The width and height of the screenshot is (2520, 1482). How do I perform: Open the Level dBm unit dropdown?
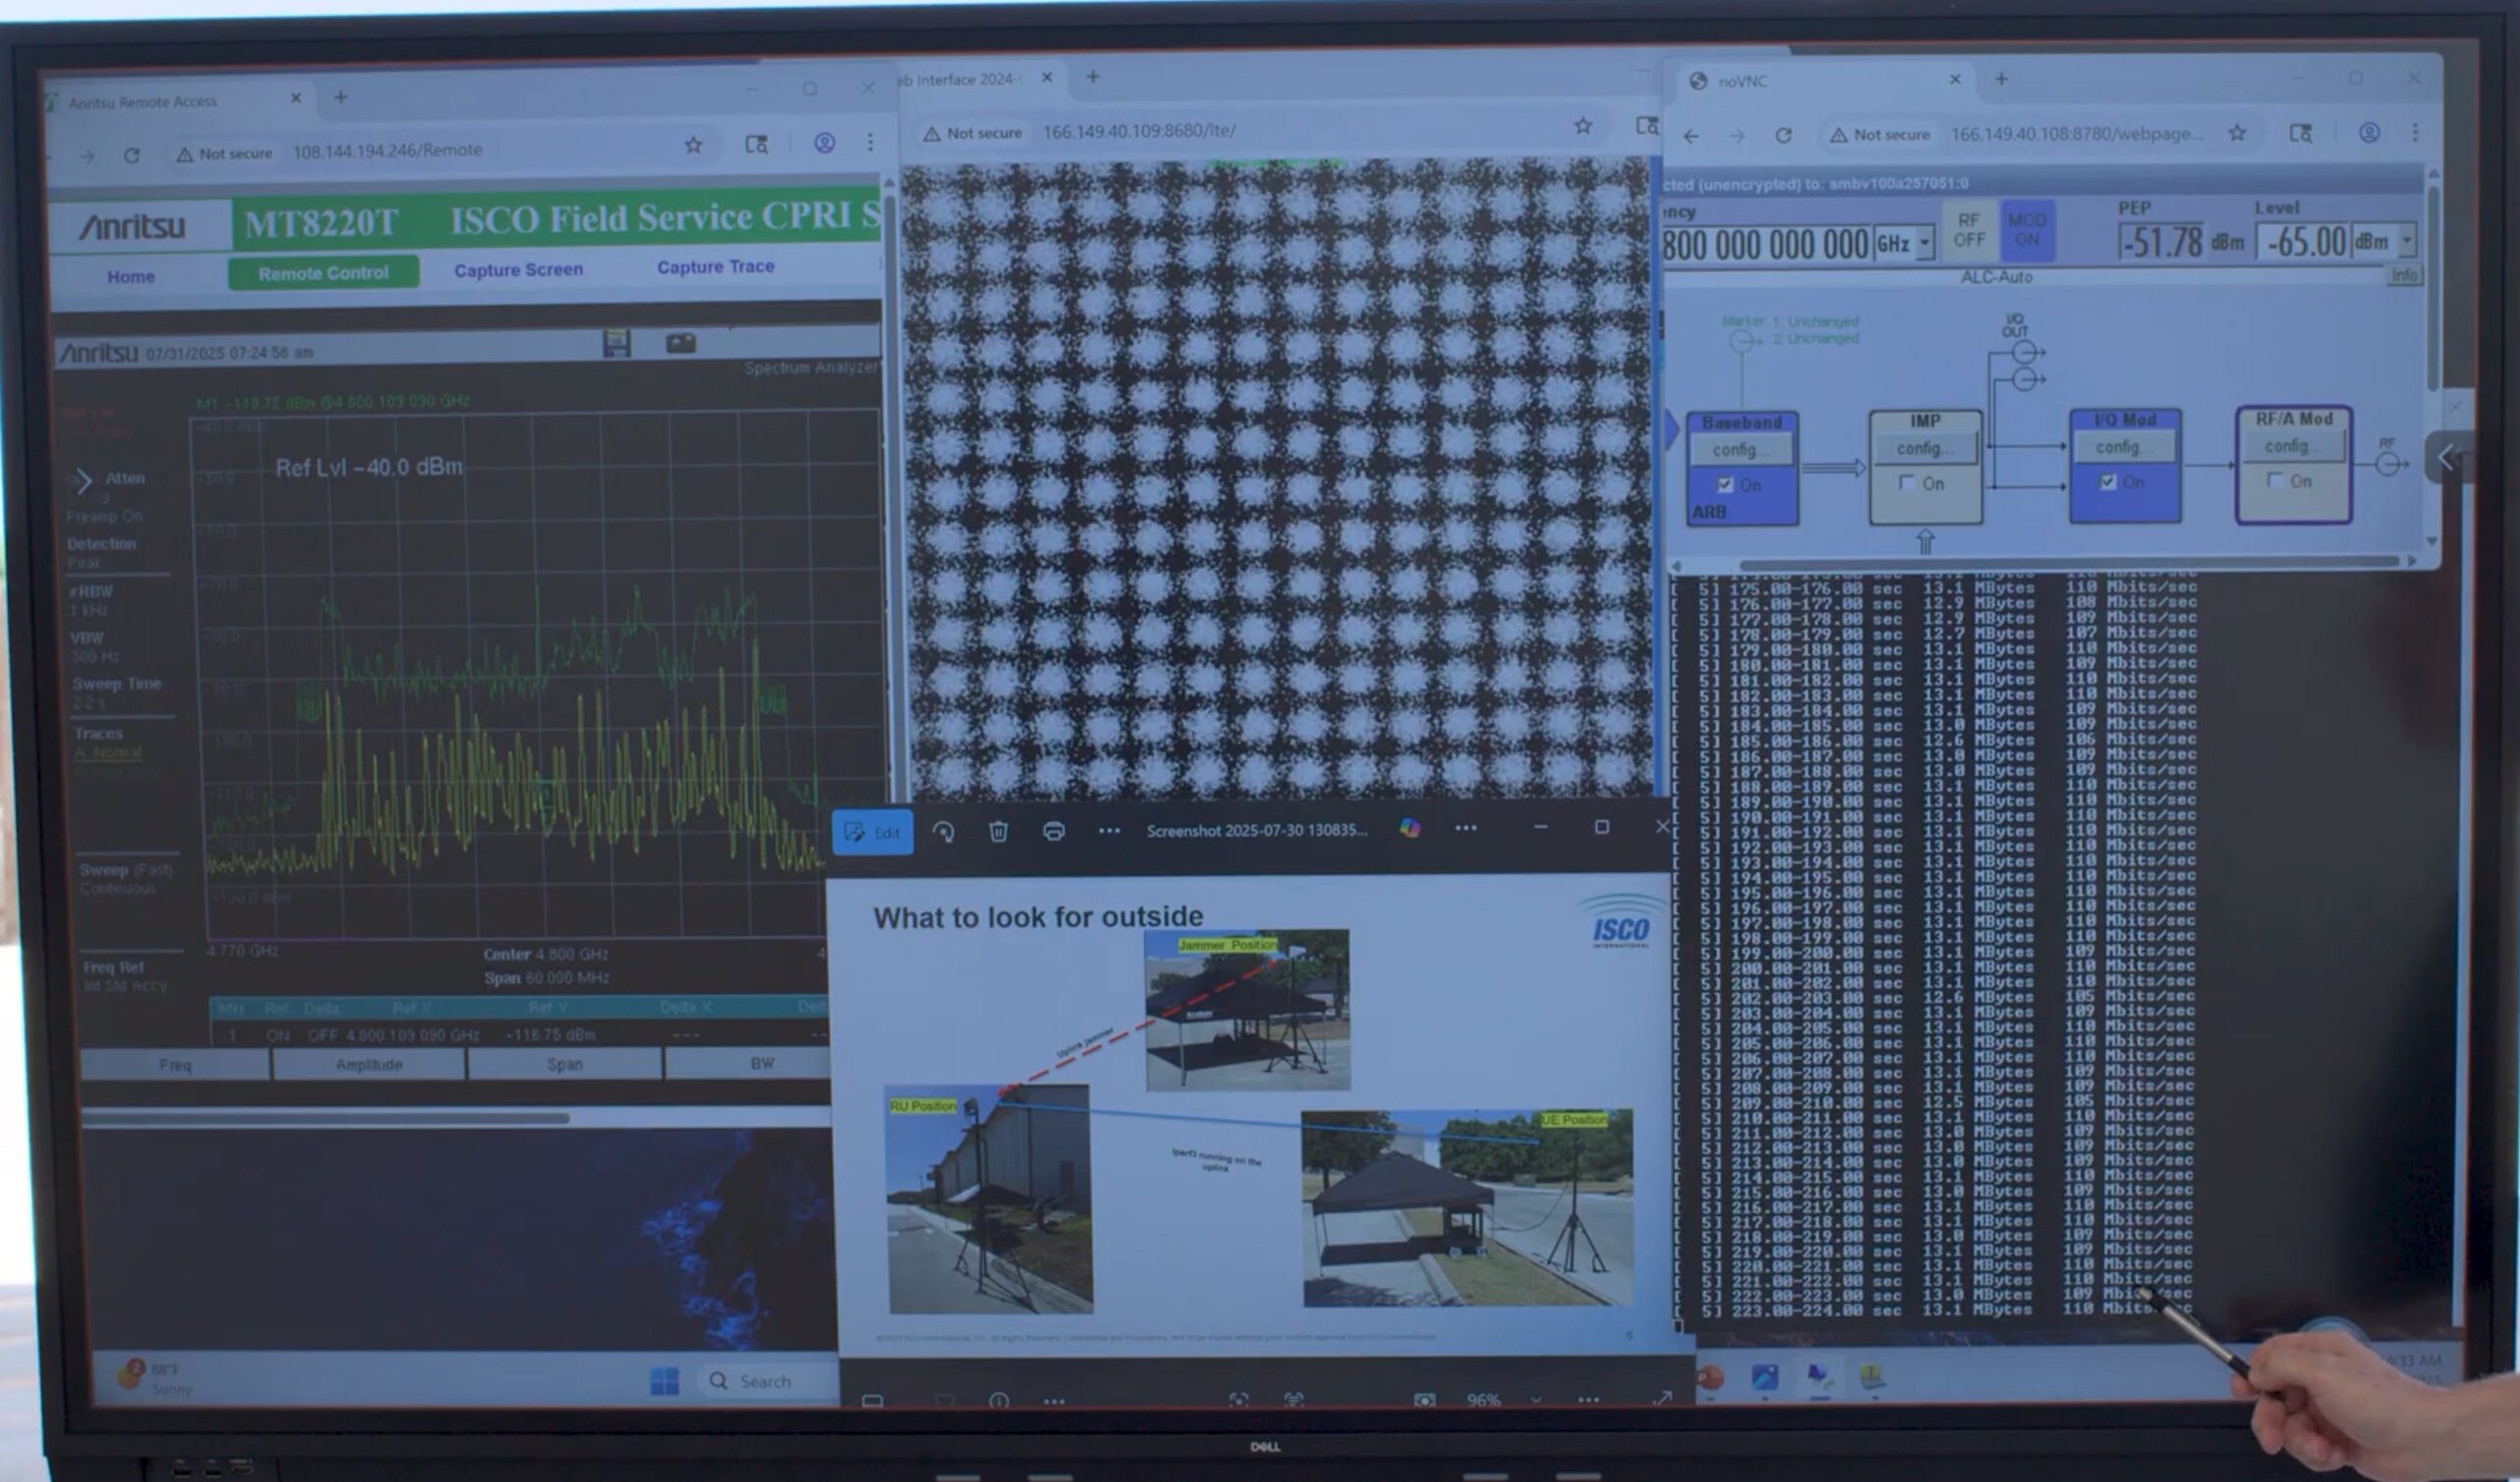(2407, 241)
